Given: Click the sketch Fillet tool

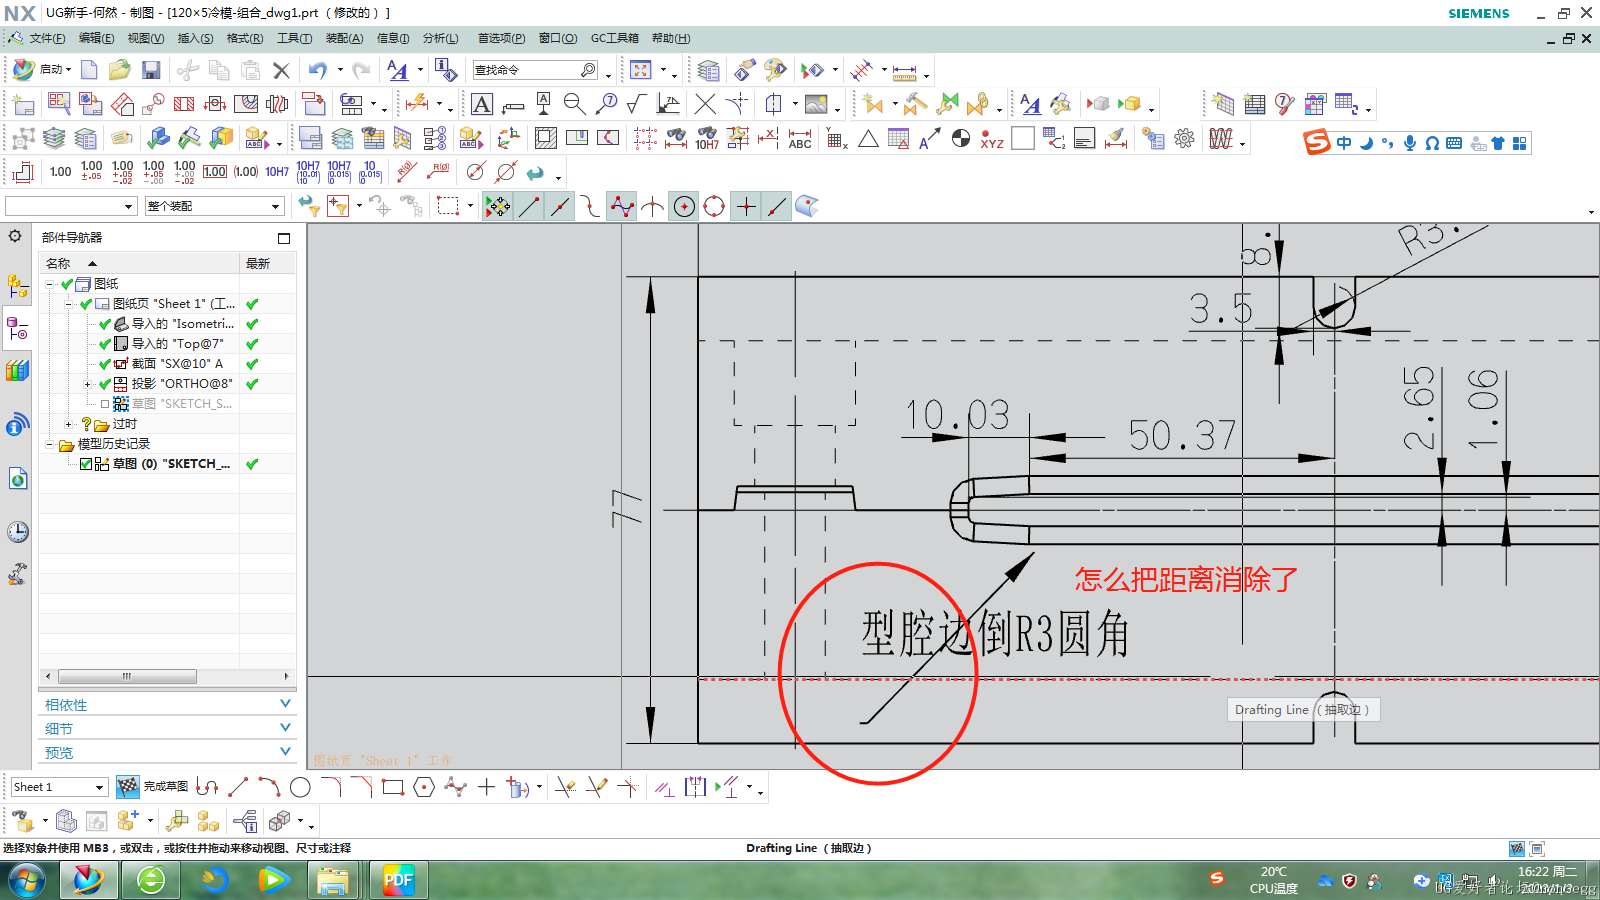Looking at the screenshot, I should pyautogui.click(x=331, y=787).
